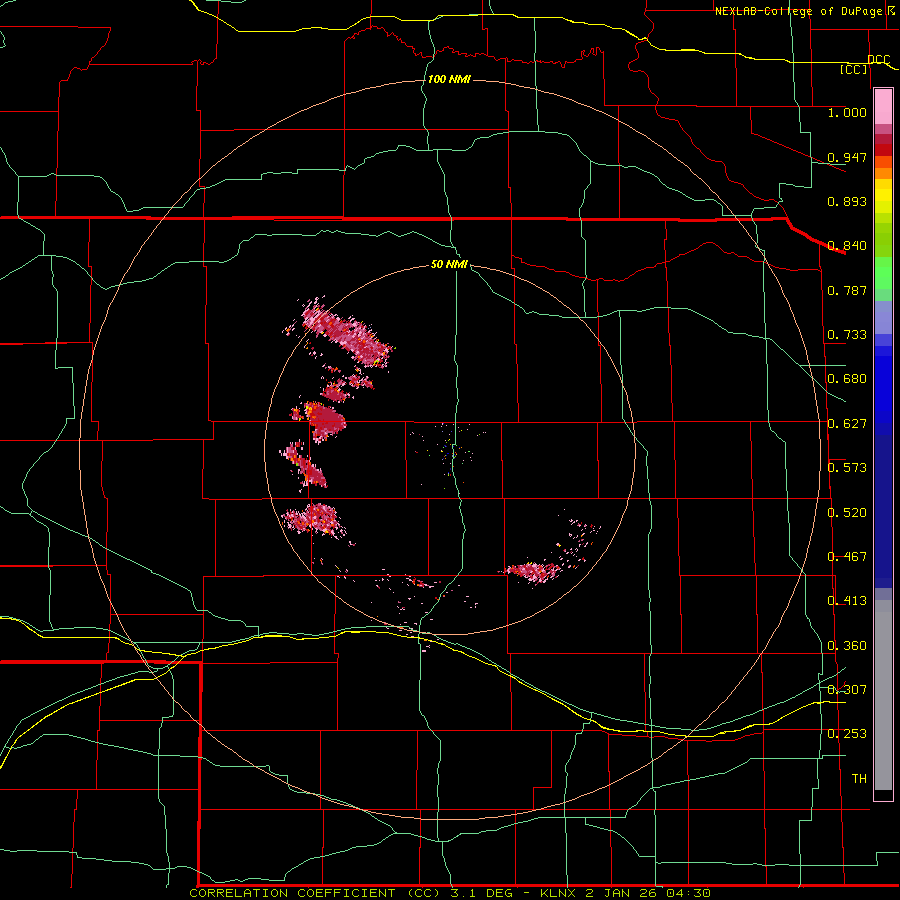Click the gray color bar segment
Screen dimensions: 900x900
pyautogui.click(x=883, y=695)
